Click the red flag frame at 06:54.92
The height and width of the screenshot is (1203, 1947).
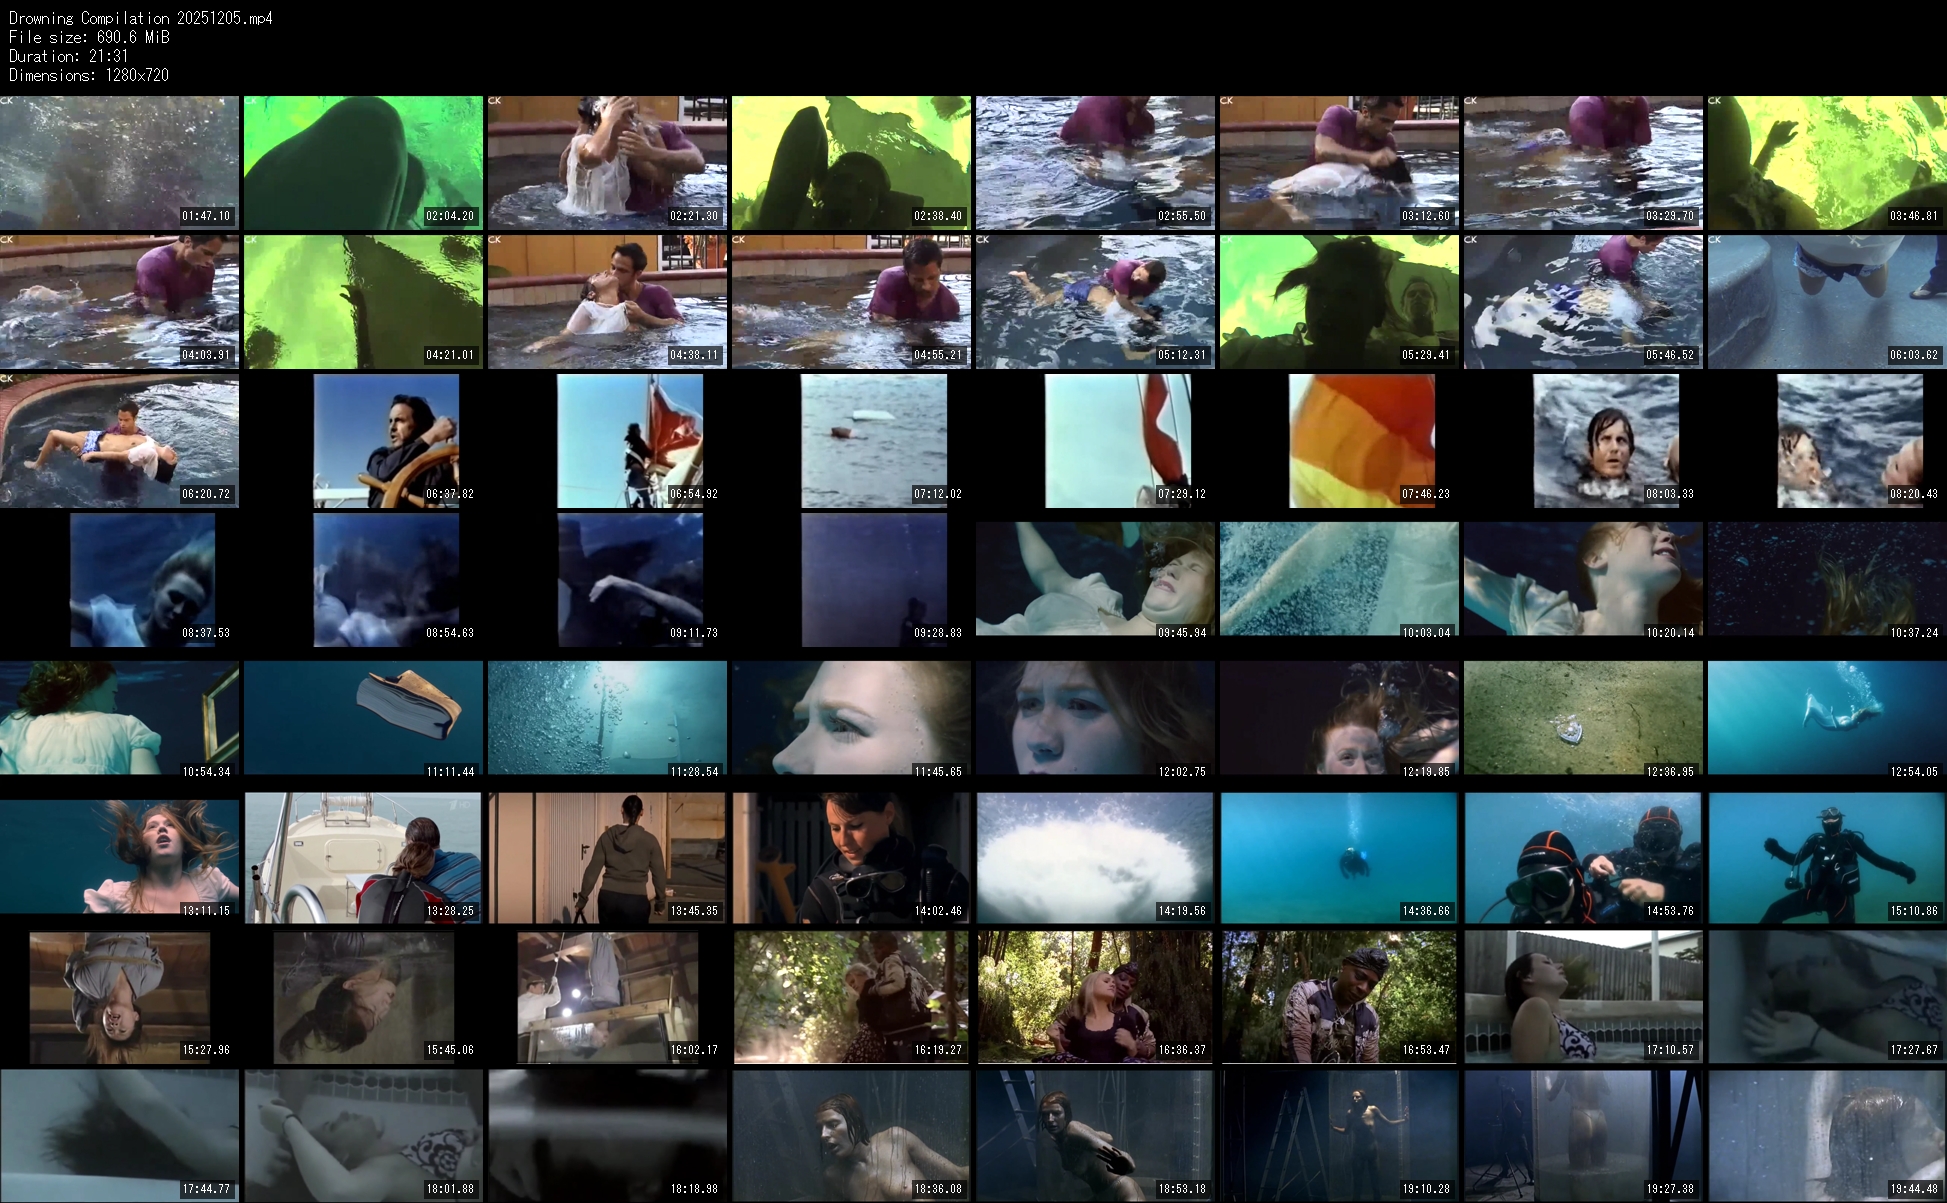point(630,441)
